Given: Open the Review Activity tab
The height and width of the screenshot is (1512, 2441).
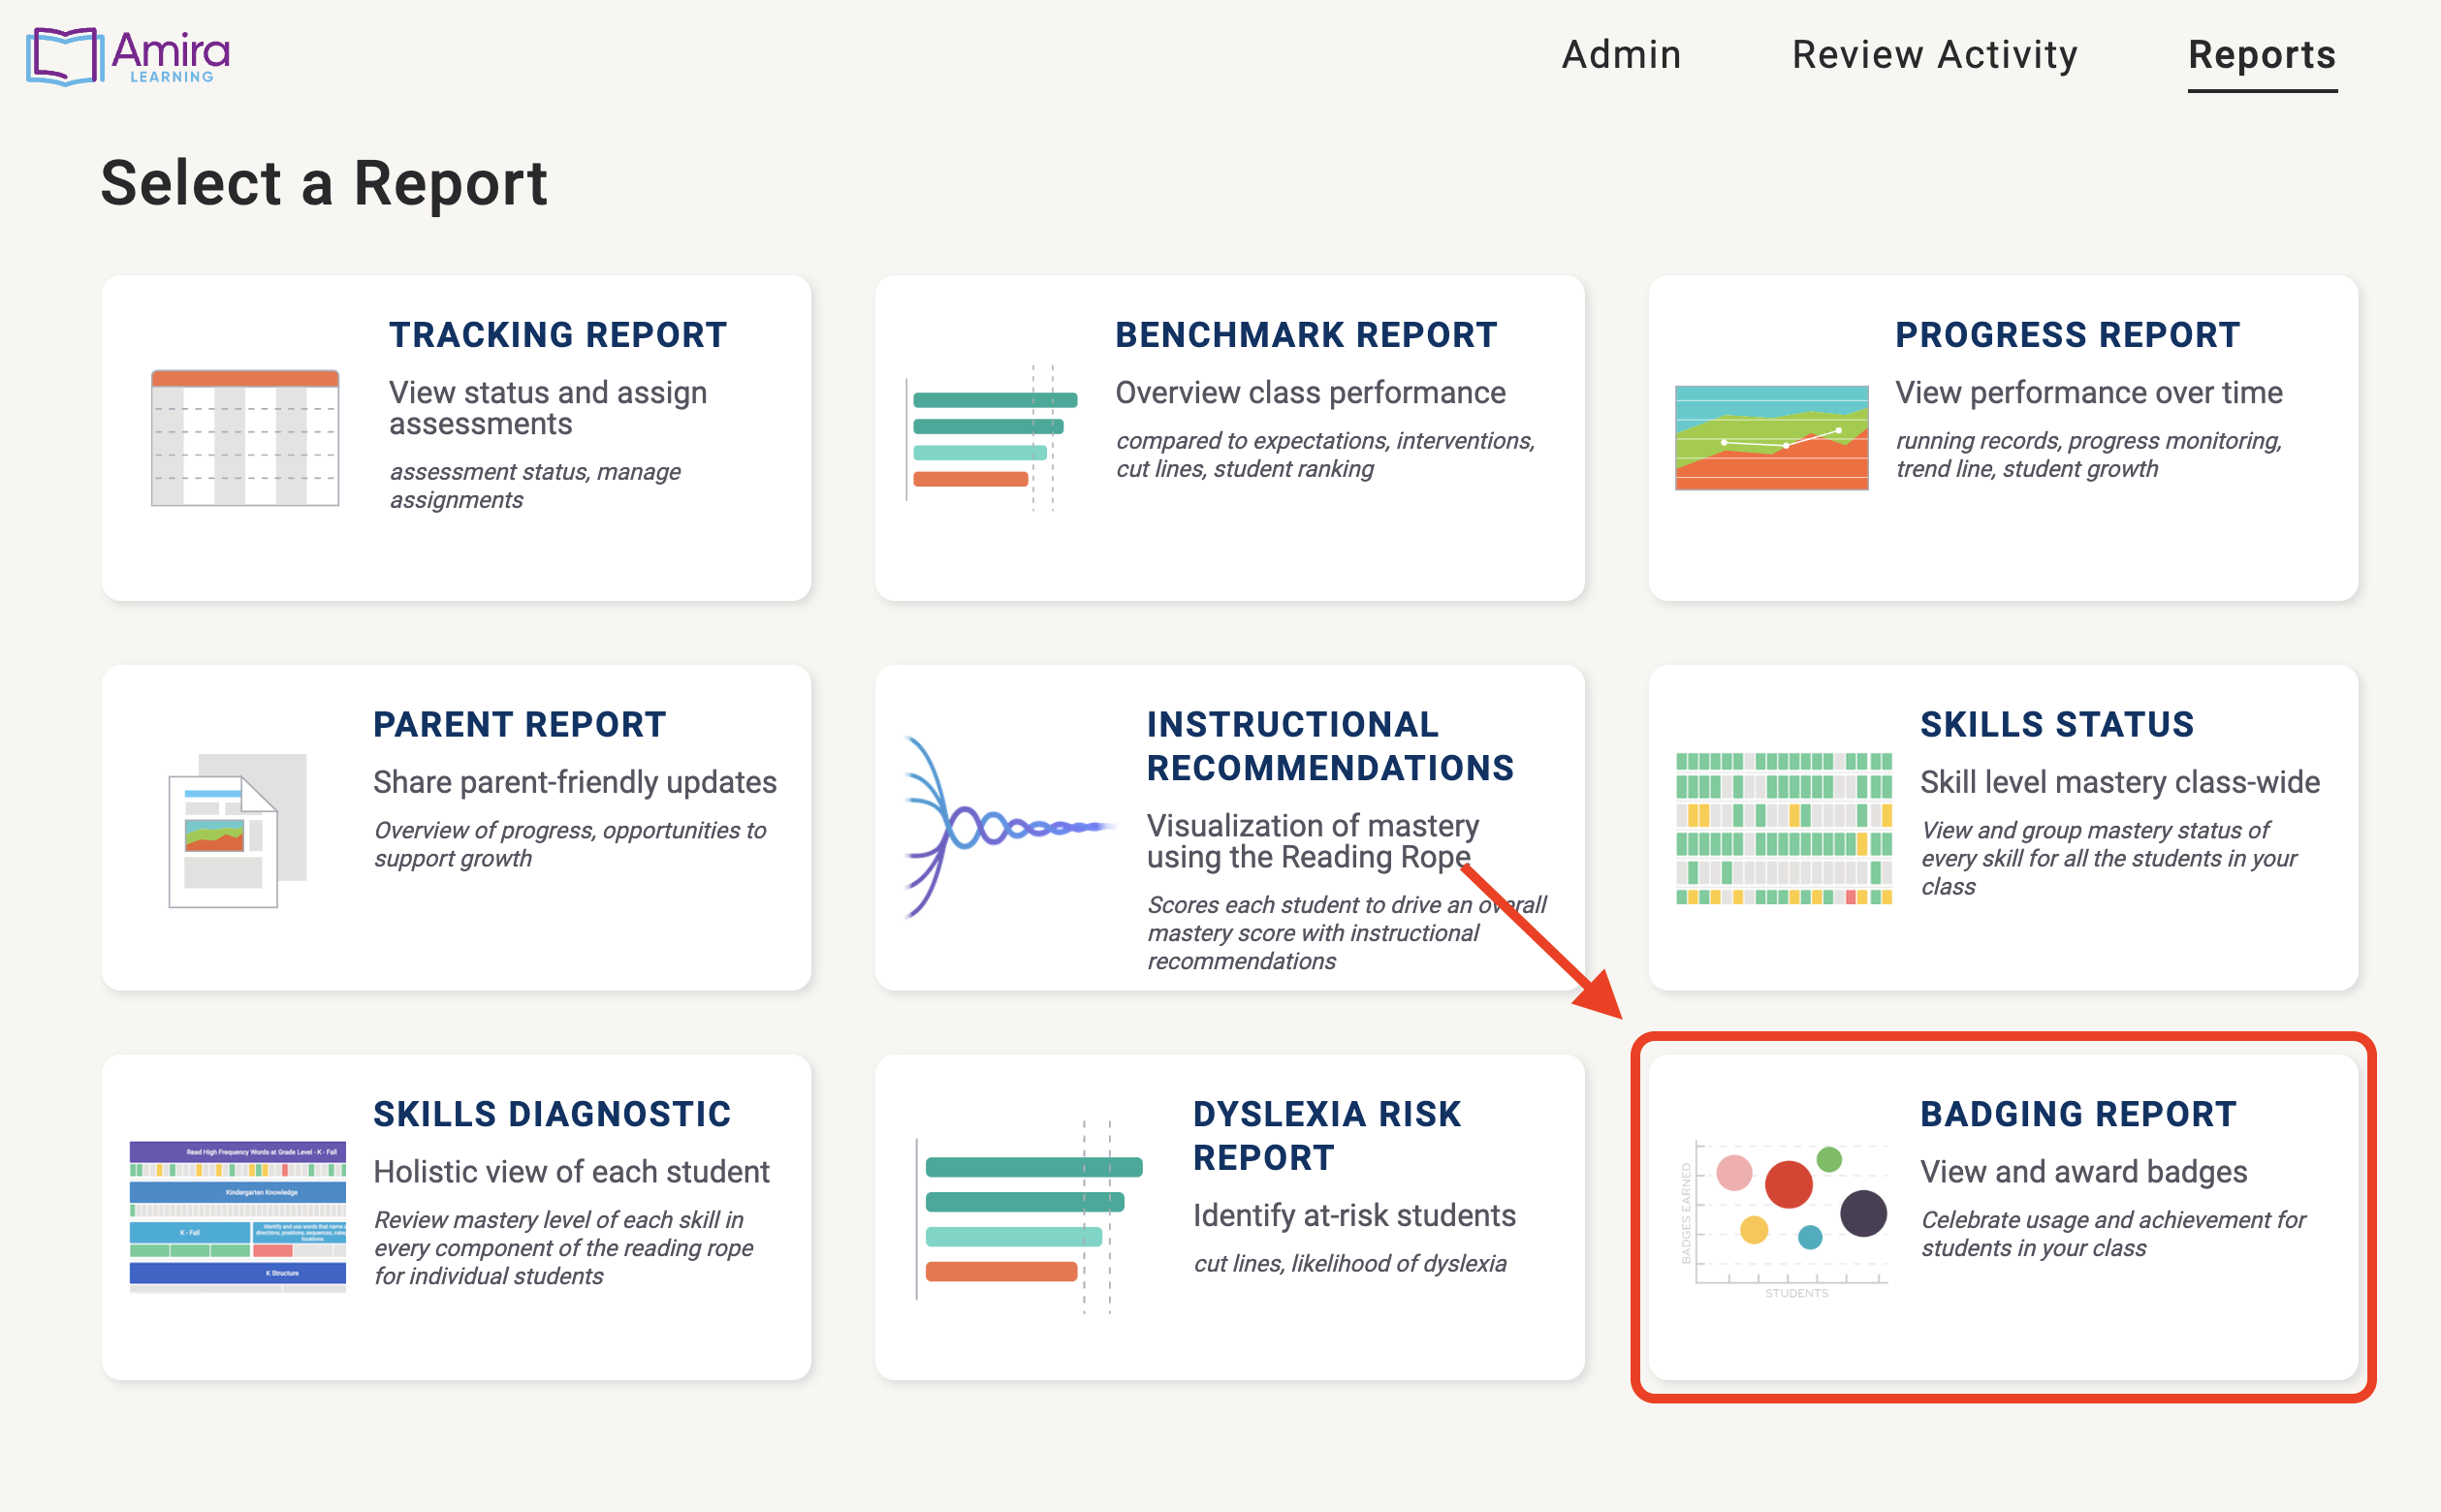Looking at the screenshot, I should coord(1934,55).
